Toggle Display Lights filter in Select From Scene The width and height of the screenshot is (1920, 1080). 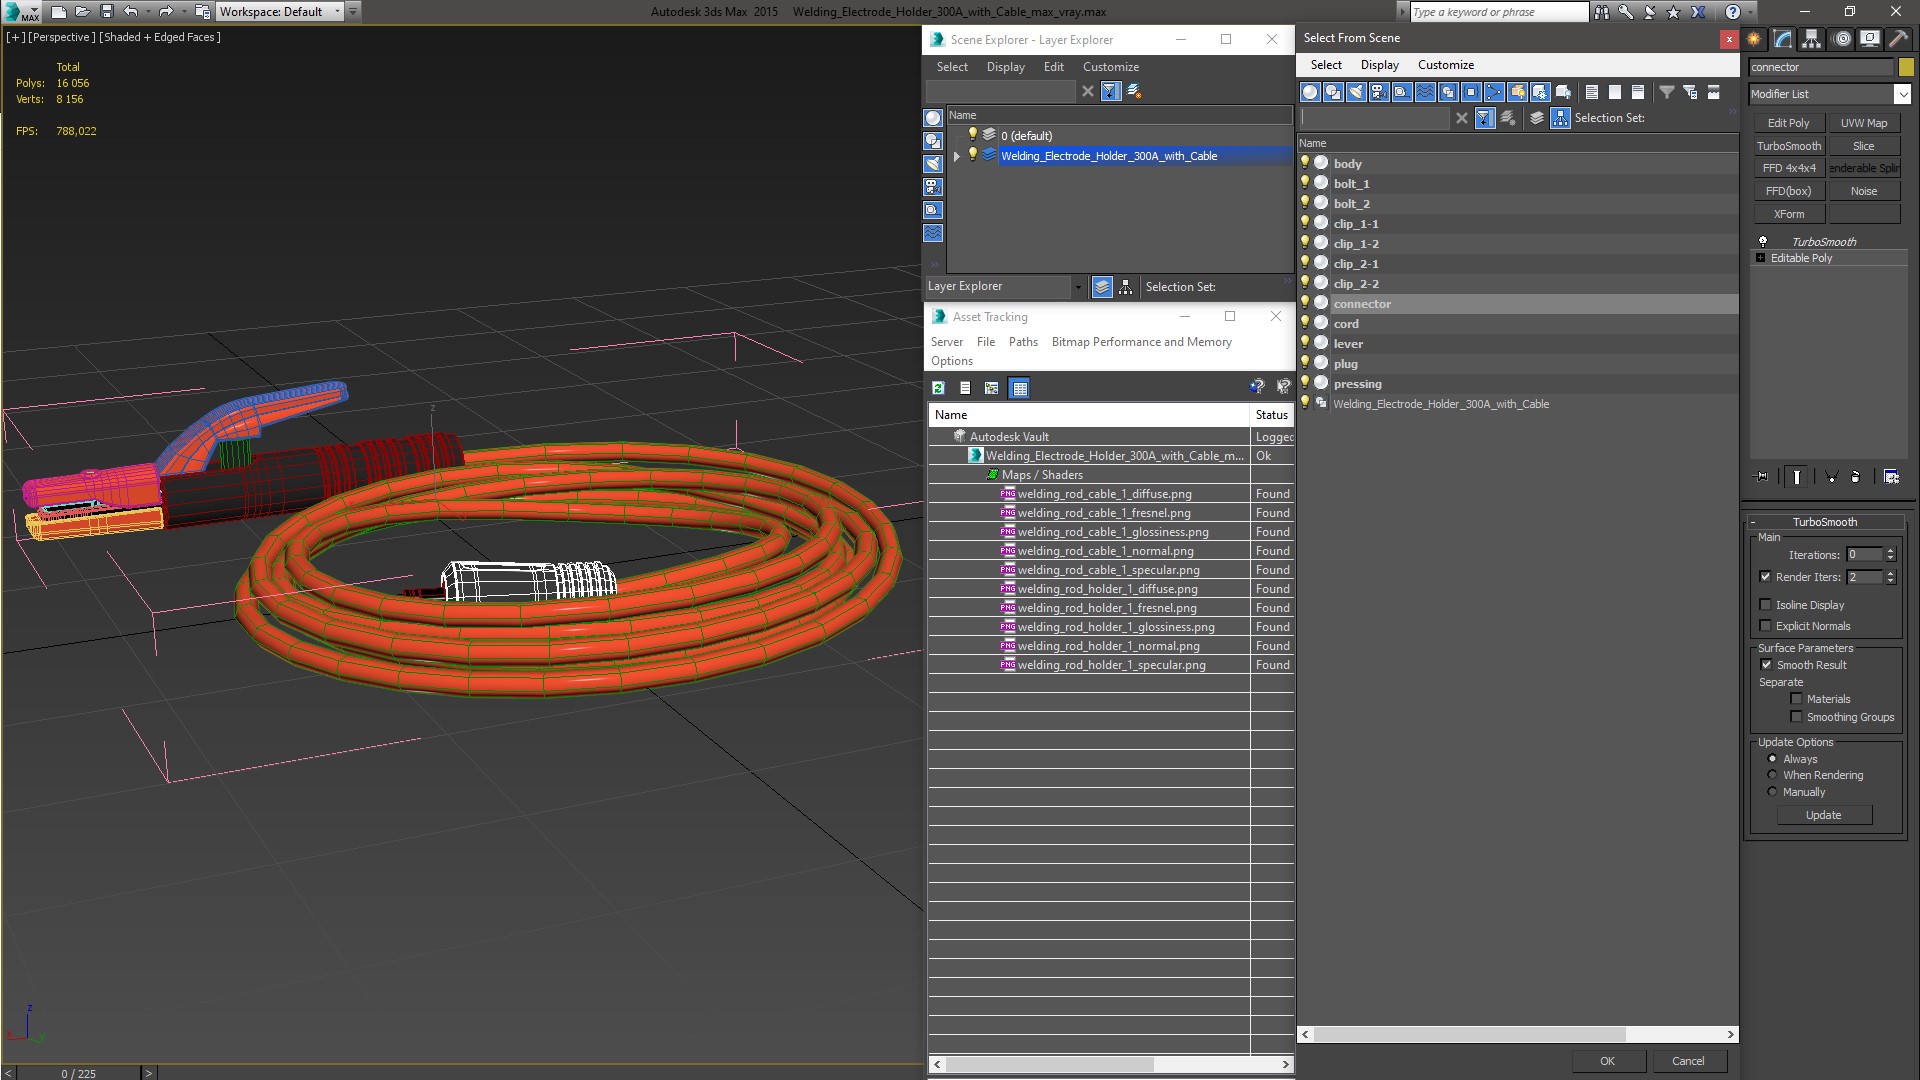pyautogui.click(x=1356, y=92)
